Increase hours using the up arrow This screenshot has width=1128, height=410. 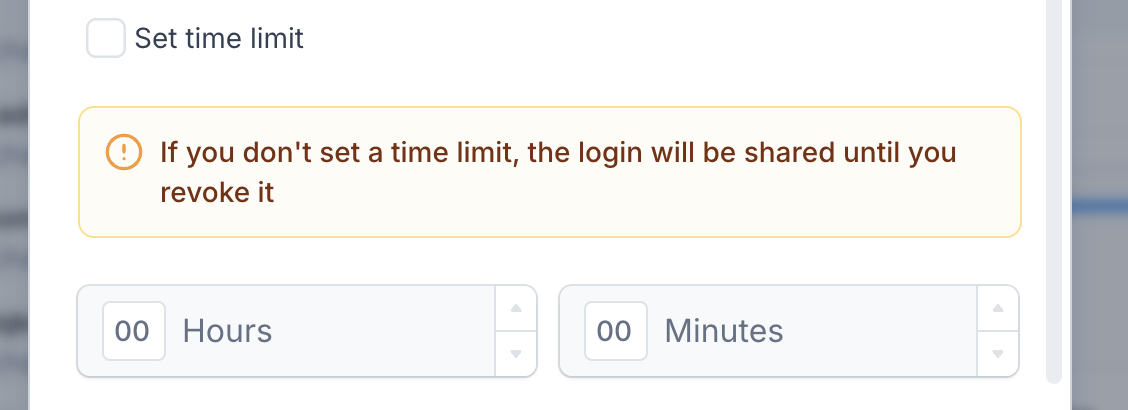(x=516, y=309)
